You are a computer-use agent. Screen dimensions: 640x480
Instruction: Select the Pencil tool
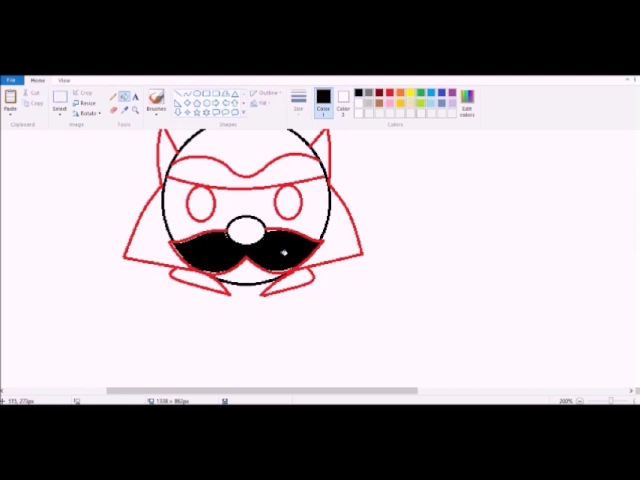(x=113, y=97)
